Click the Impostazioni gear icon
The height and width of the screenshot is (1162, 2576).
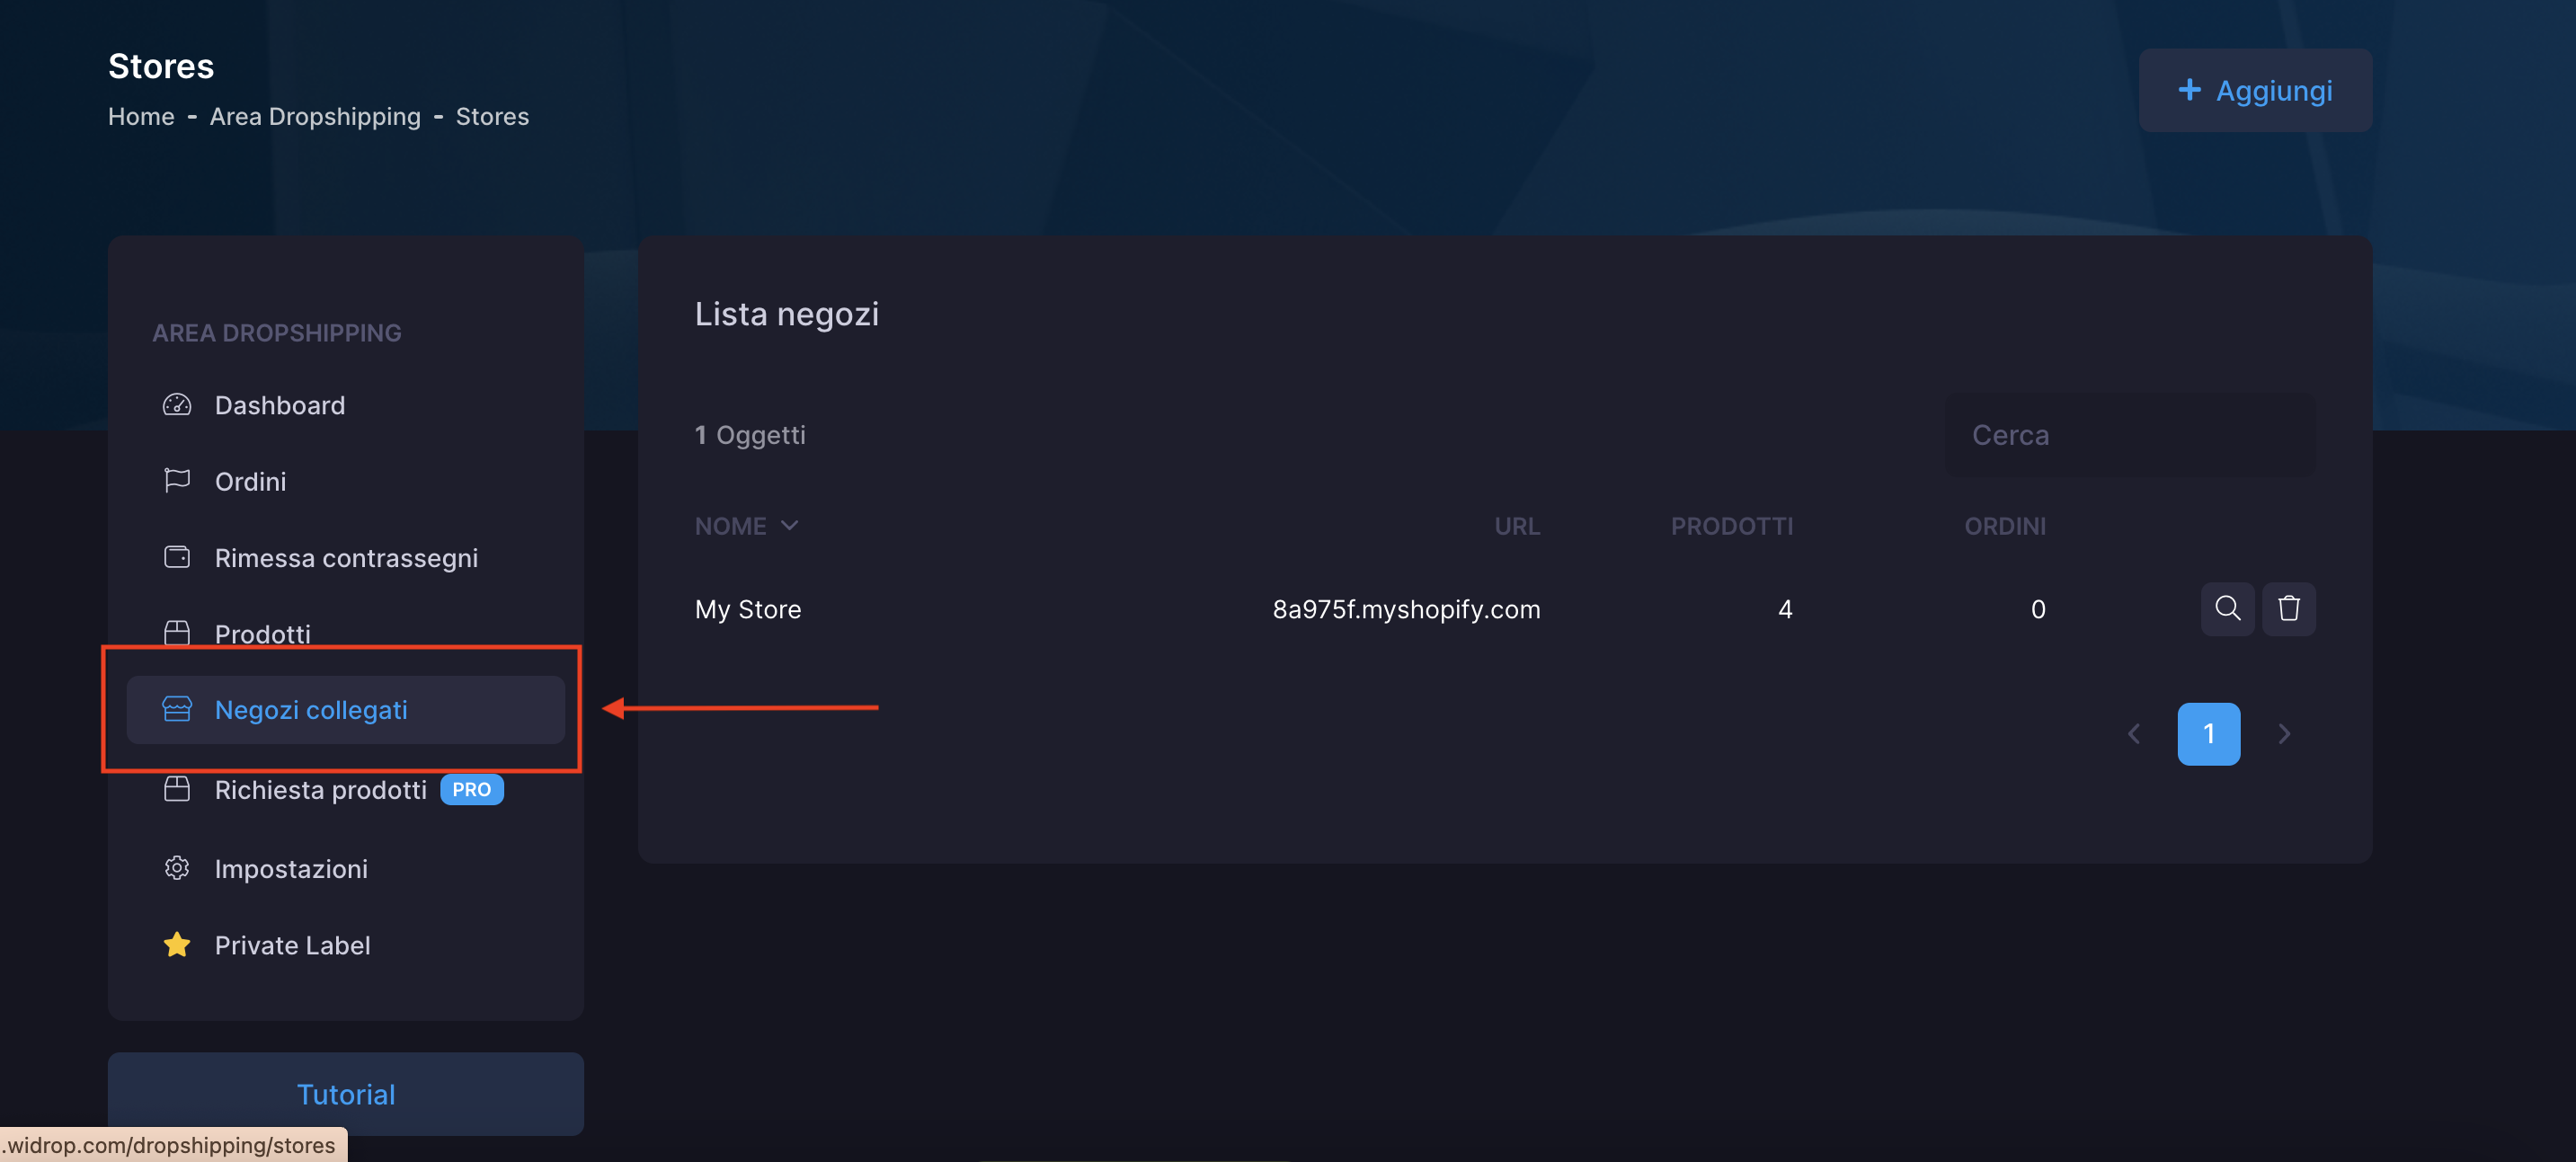pyautogui.click(x=177, y=868)
